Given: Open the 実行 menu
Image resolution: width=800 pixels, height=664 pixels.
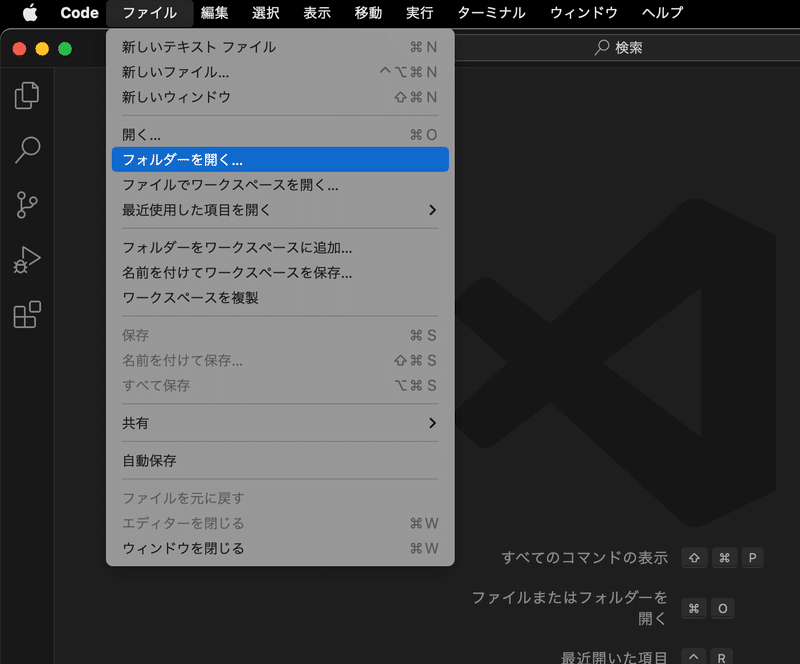Looking at the screenshot, I should coord(419,12).
